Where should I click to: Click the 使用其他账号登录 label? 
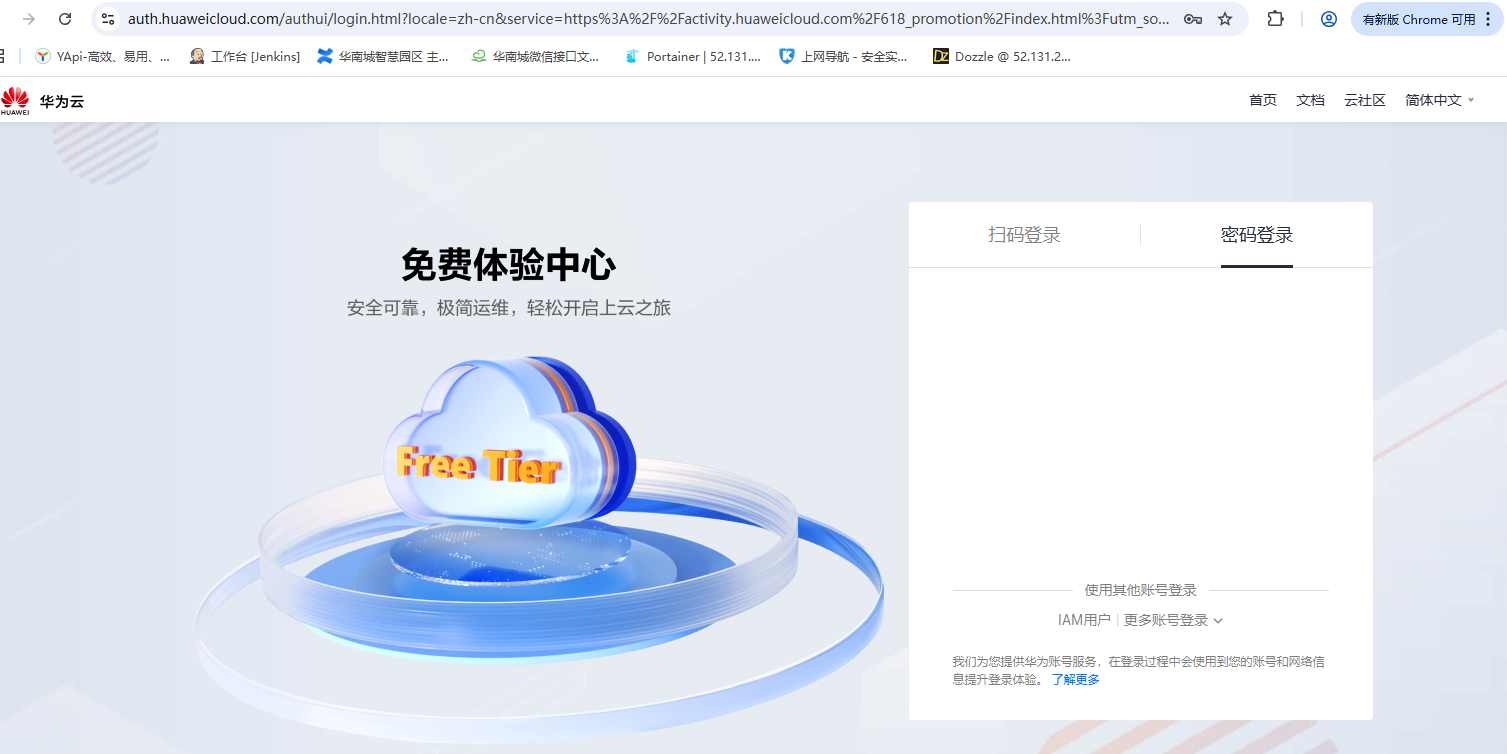pos(1140,590)
